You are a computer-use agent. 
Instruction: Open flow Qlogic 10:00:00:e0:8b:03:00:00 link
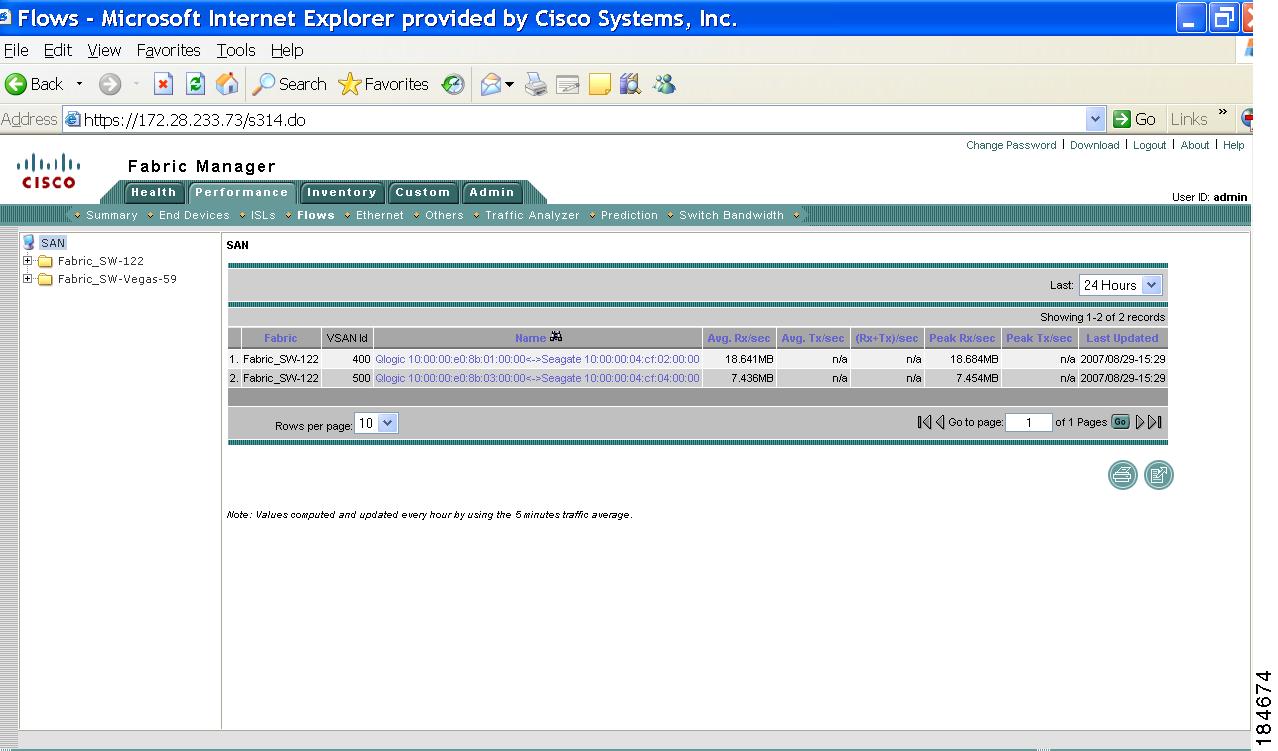(537, 379)
